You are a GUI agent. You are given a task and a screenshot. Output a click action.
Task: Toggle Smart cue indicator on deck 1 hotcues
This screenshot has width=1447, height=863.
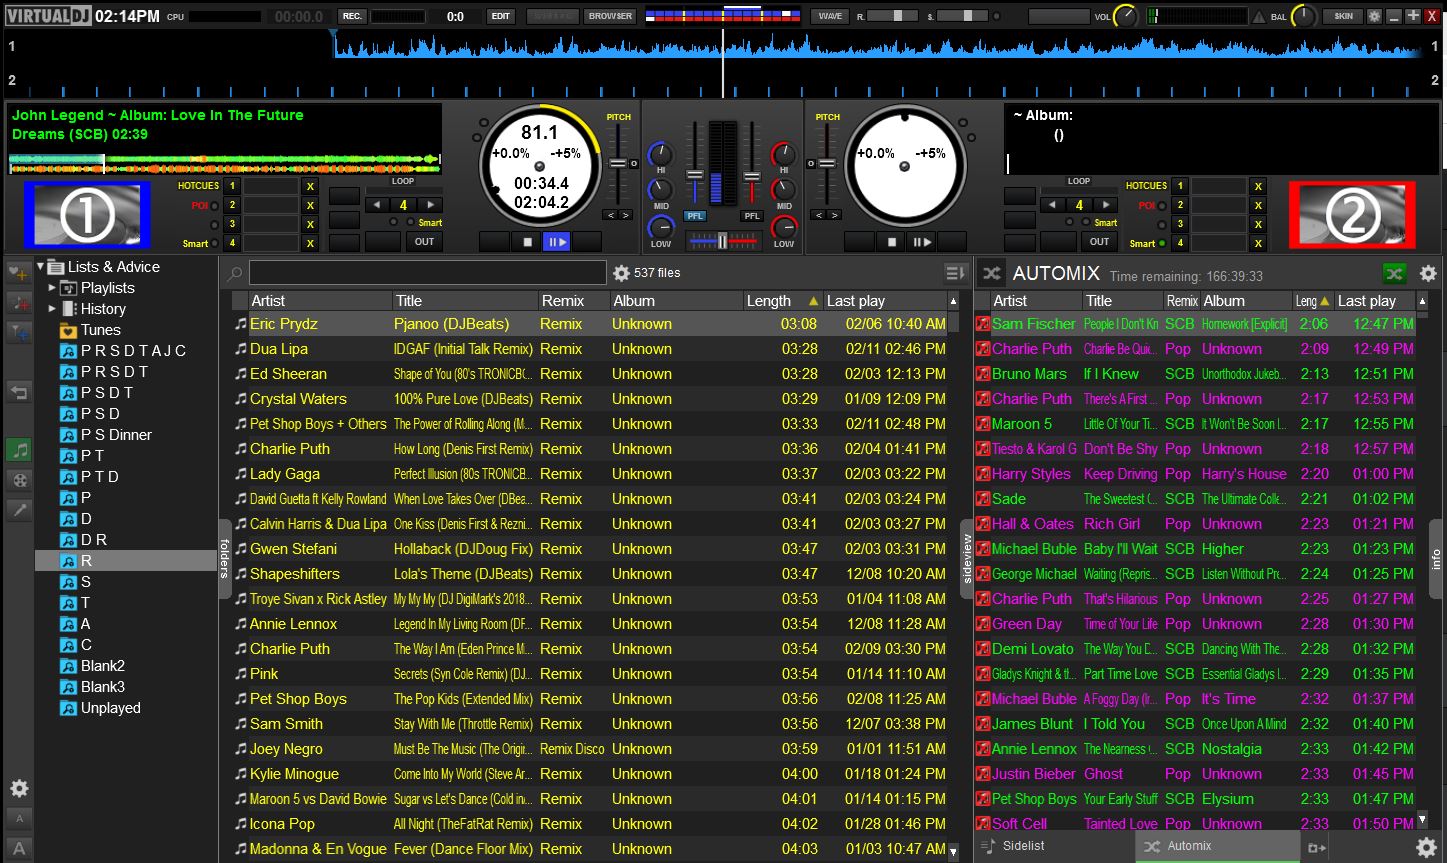pyautogui.click(x=213, y=243)
